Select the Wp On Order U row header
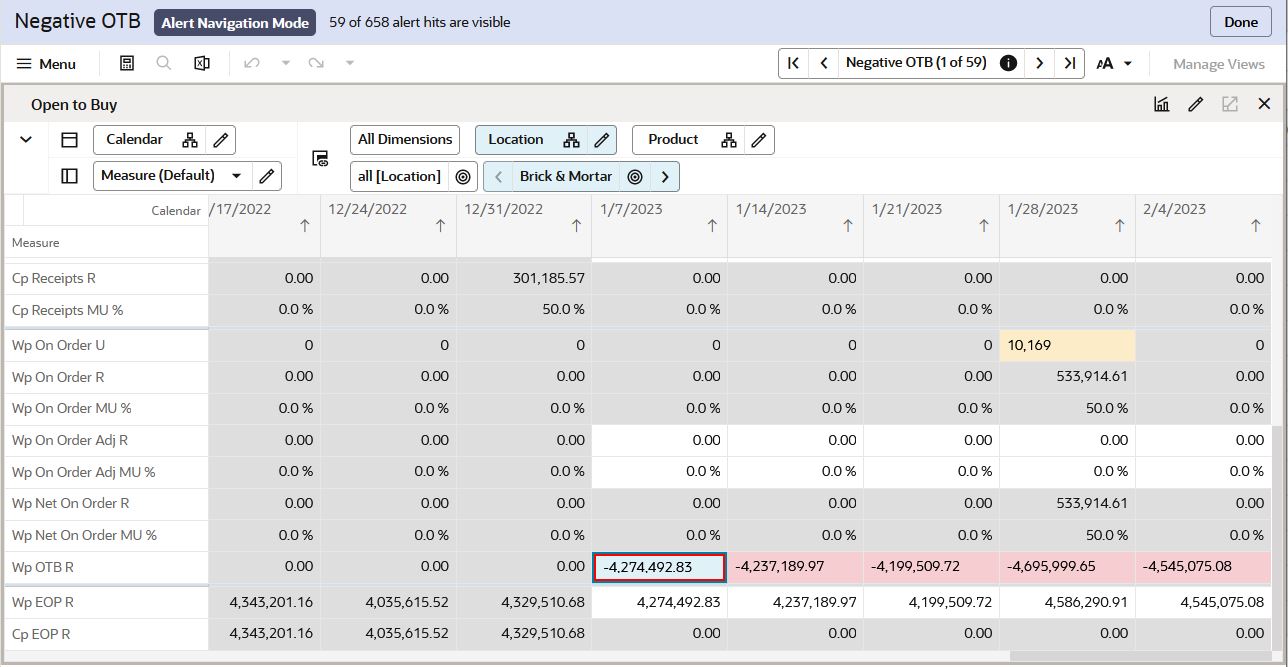 [104, 346]
